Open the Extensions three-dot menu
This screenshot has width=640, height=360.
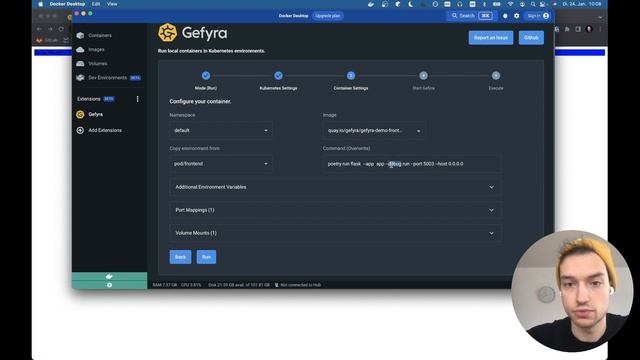pyautogui.click(x=138, y=99)
